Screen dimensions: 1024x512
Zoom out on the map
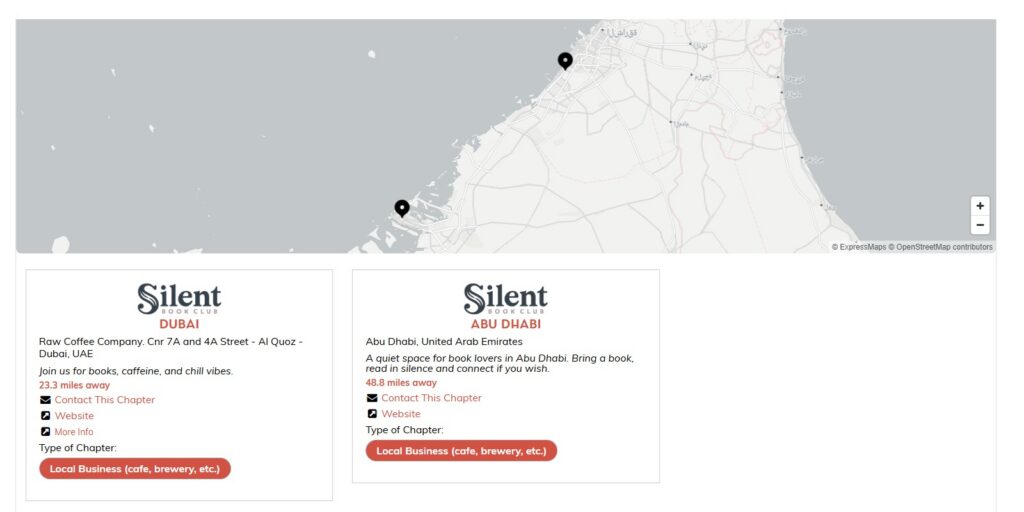pos(980,225)
